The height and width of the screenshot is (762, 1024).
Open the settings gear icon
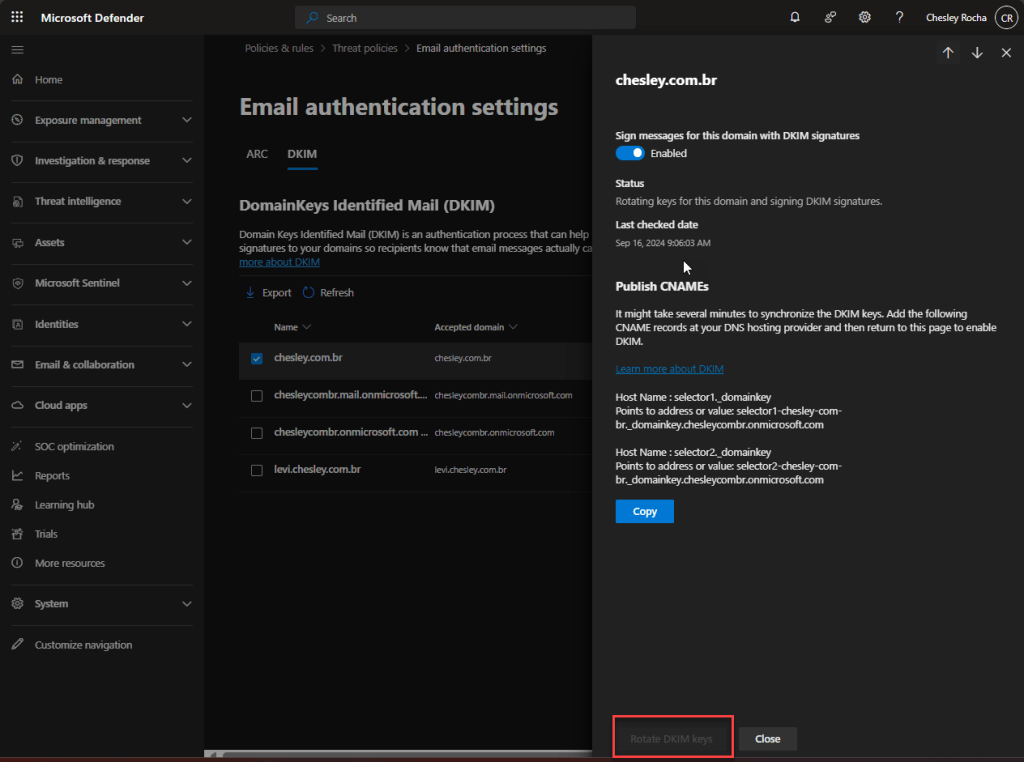(865, 18)
